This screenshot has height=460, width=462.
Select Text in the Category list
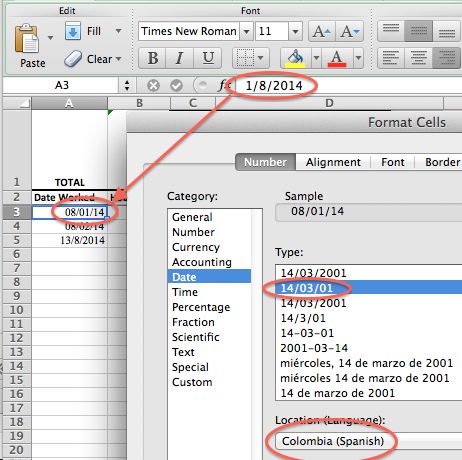tap(209, 352)
